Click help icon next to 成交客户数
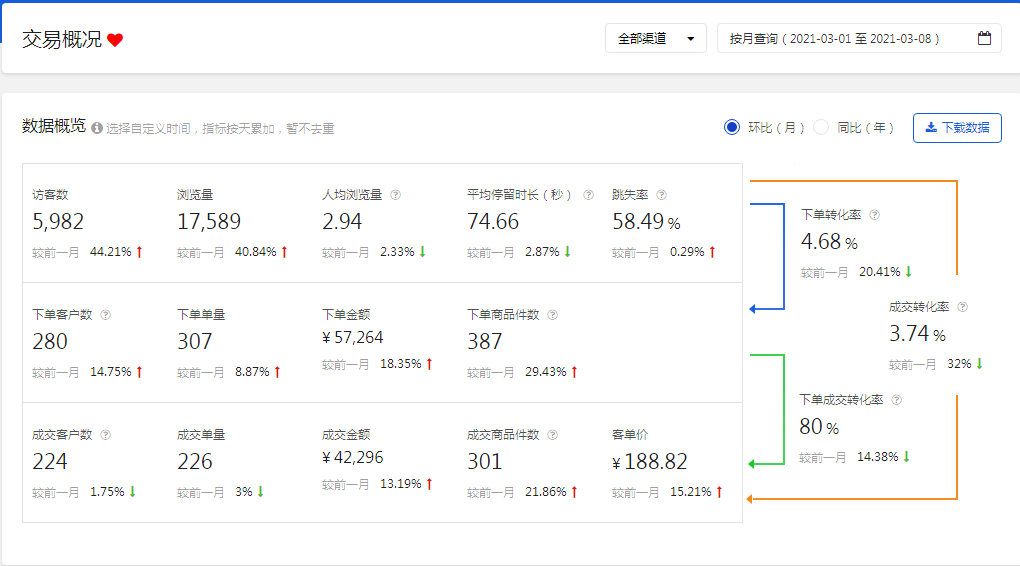Image resolution: width=1020 pixels, height=566 pixels. point(105,435)
